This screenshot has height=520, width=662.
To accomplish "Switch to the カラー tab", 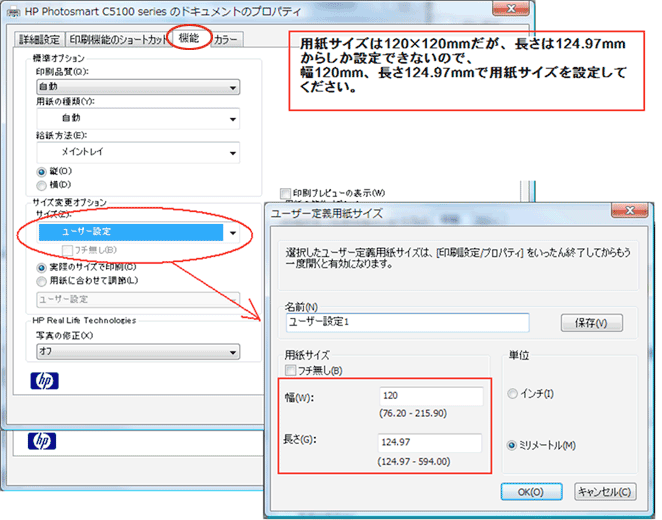I will (x=225, y=40).
